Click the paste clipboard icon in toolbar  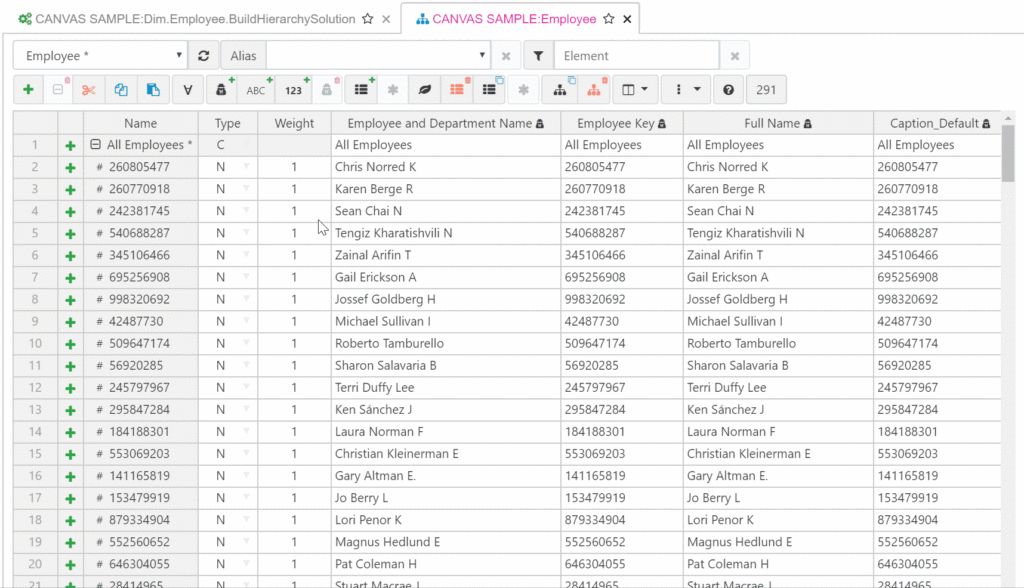point(153,90)
